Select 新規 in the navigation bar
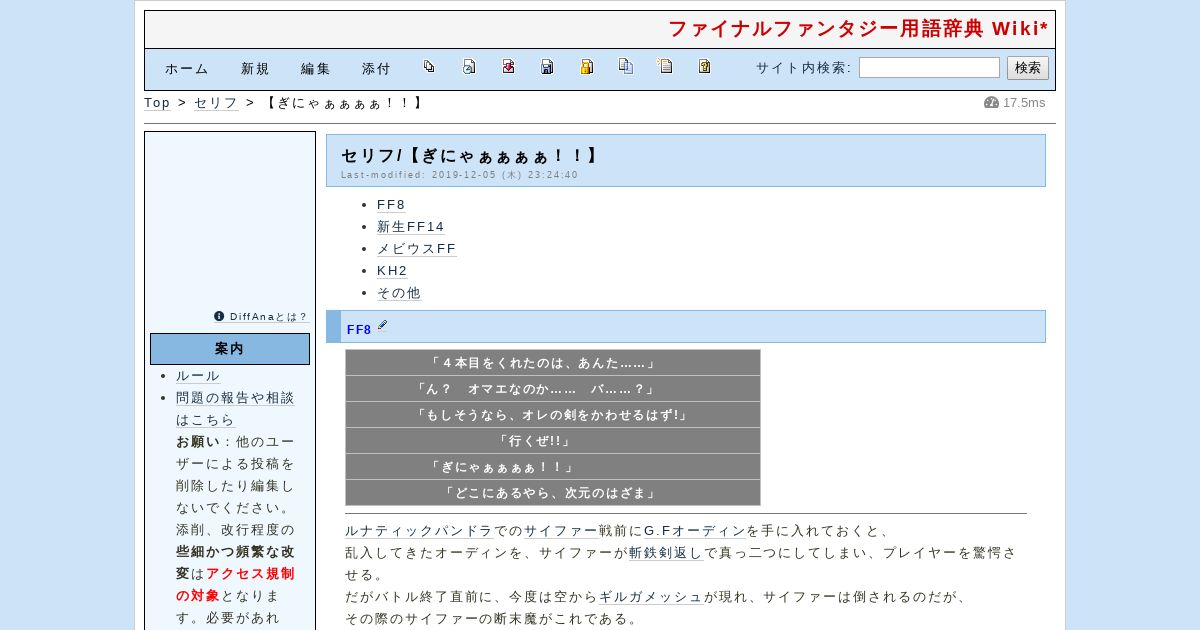 pos(255,69)
